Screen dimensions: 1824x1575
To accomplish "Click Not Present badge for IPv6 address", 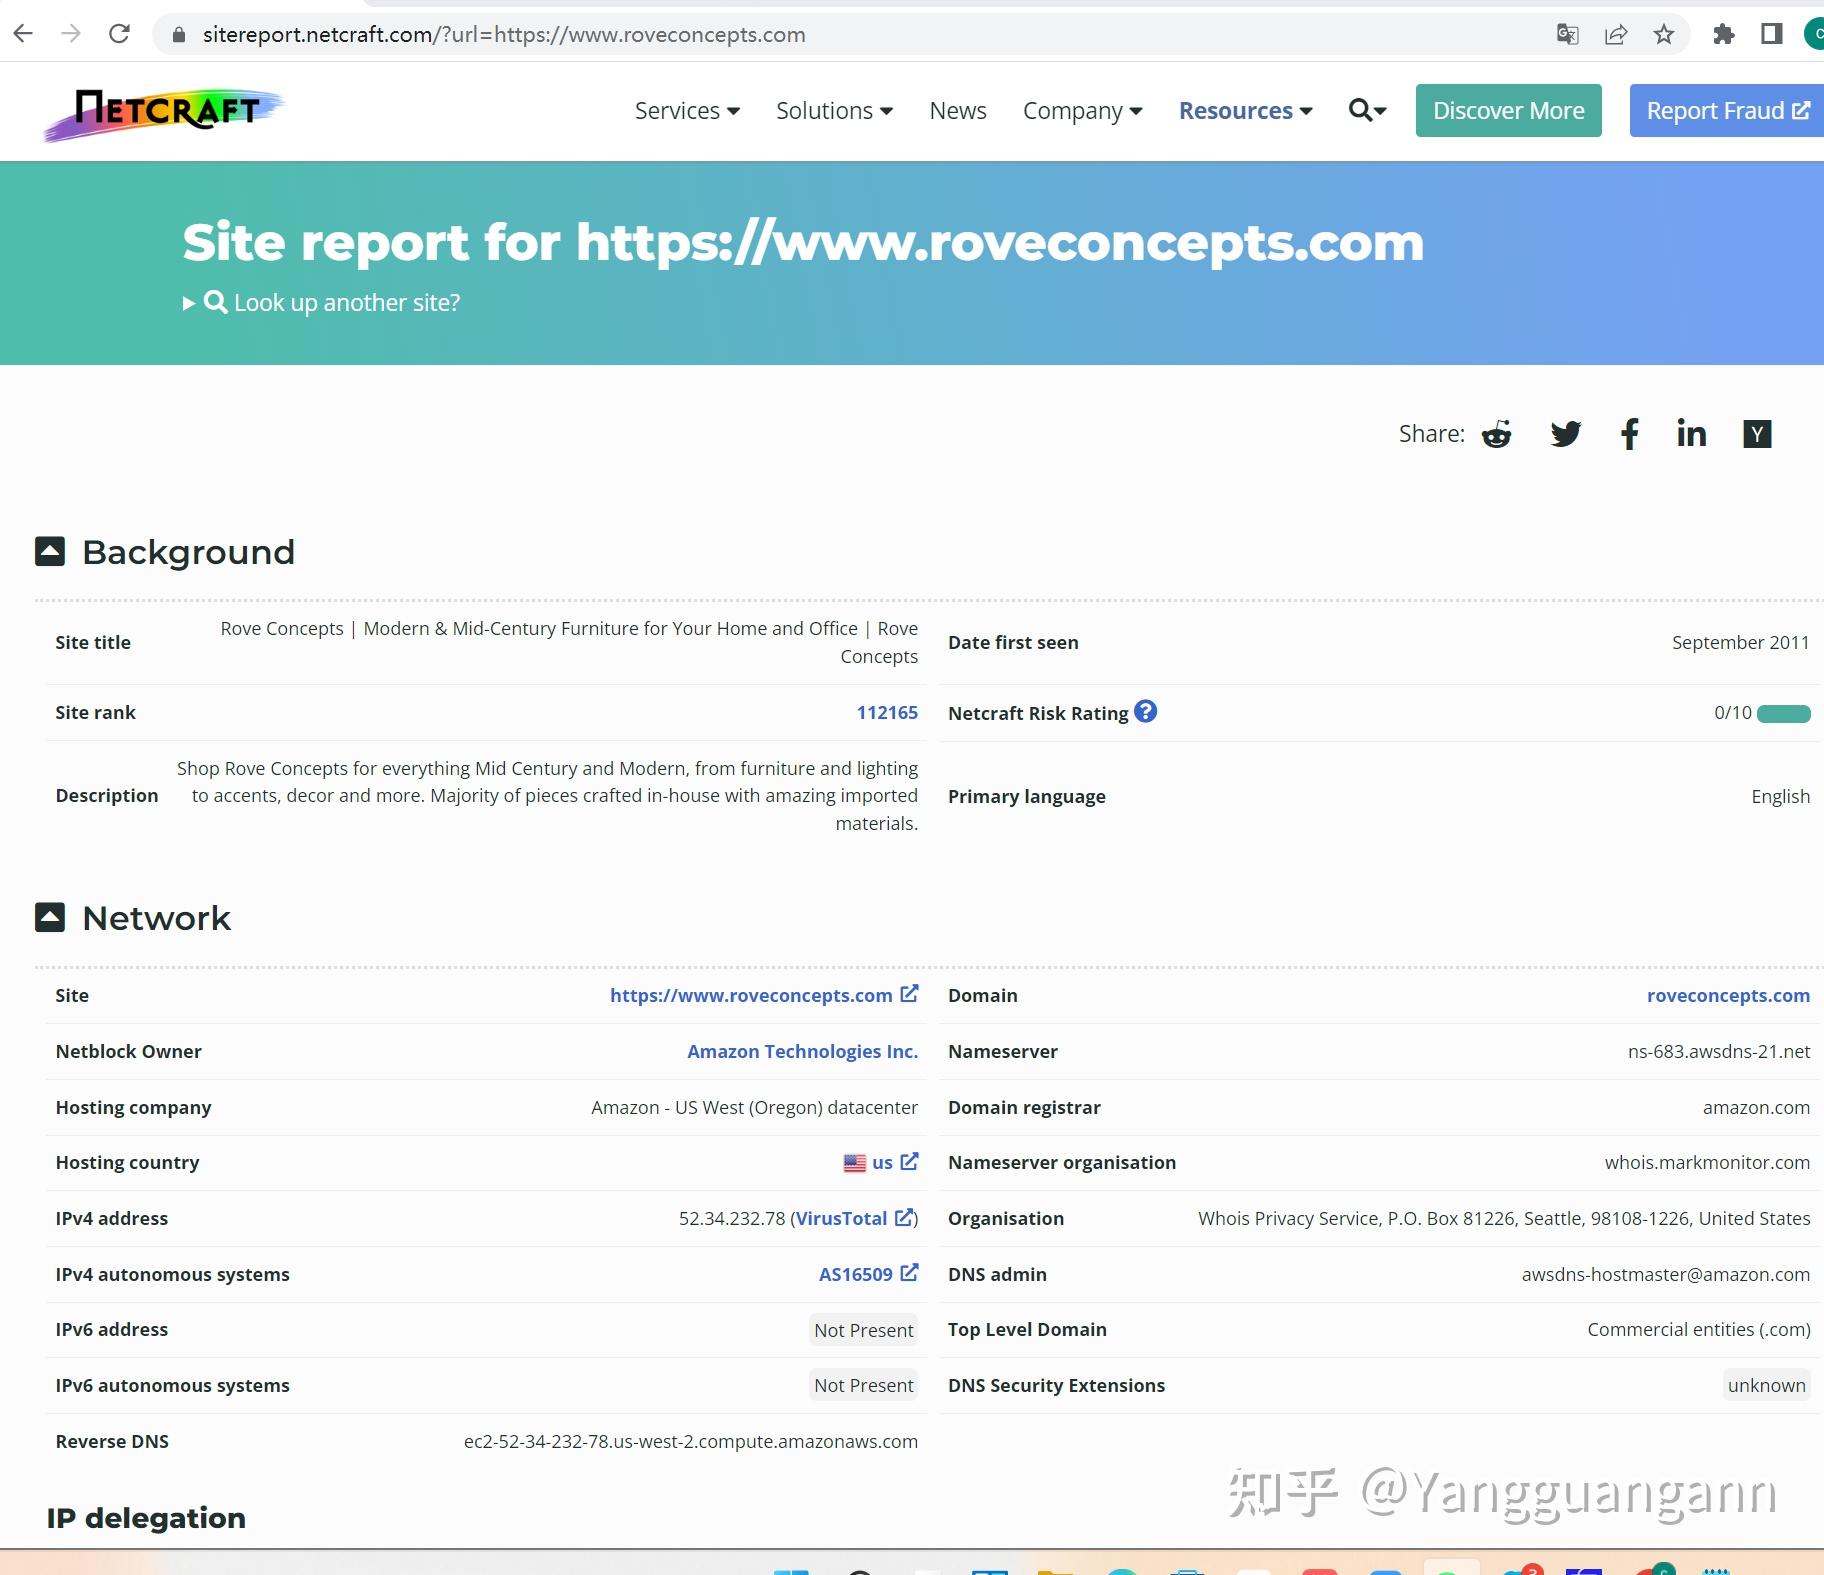I will [x=864, y=1330].
